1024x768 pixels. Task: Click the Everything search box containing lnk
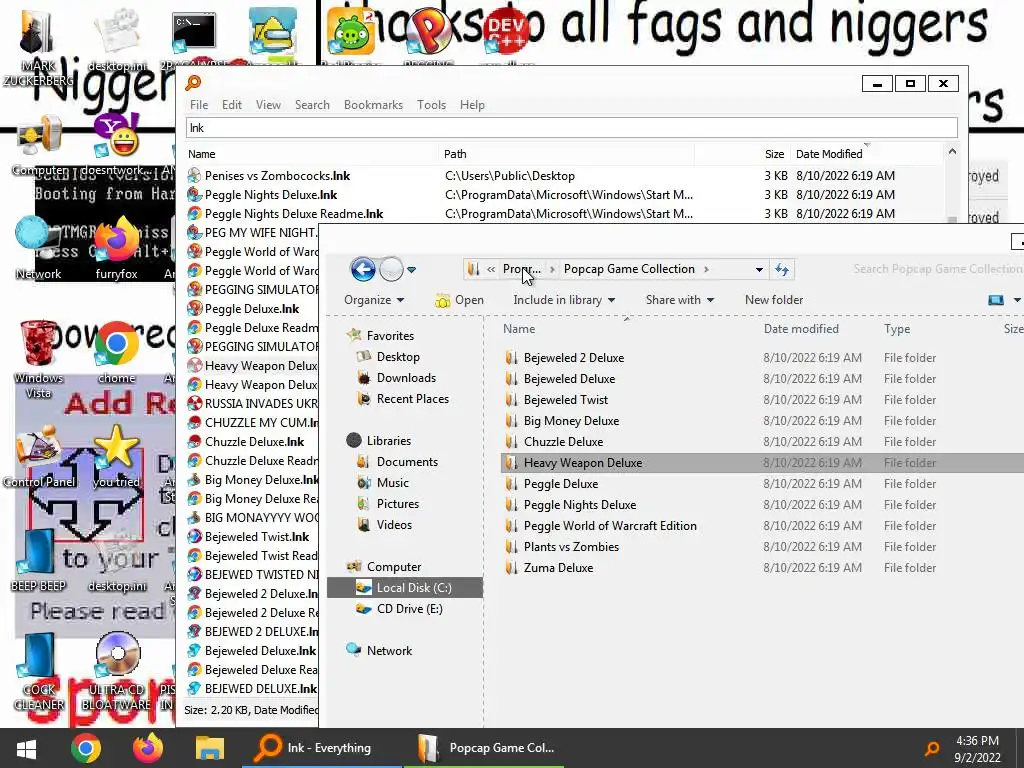(571, 128)
